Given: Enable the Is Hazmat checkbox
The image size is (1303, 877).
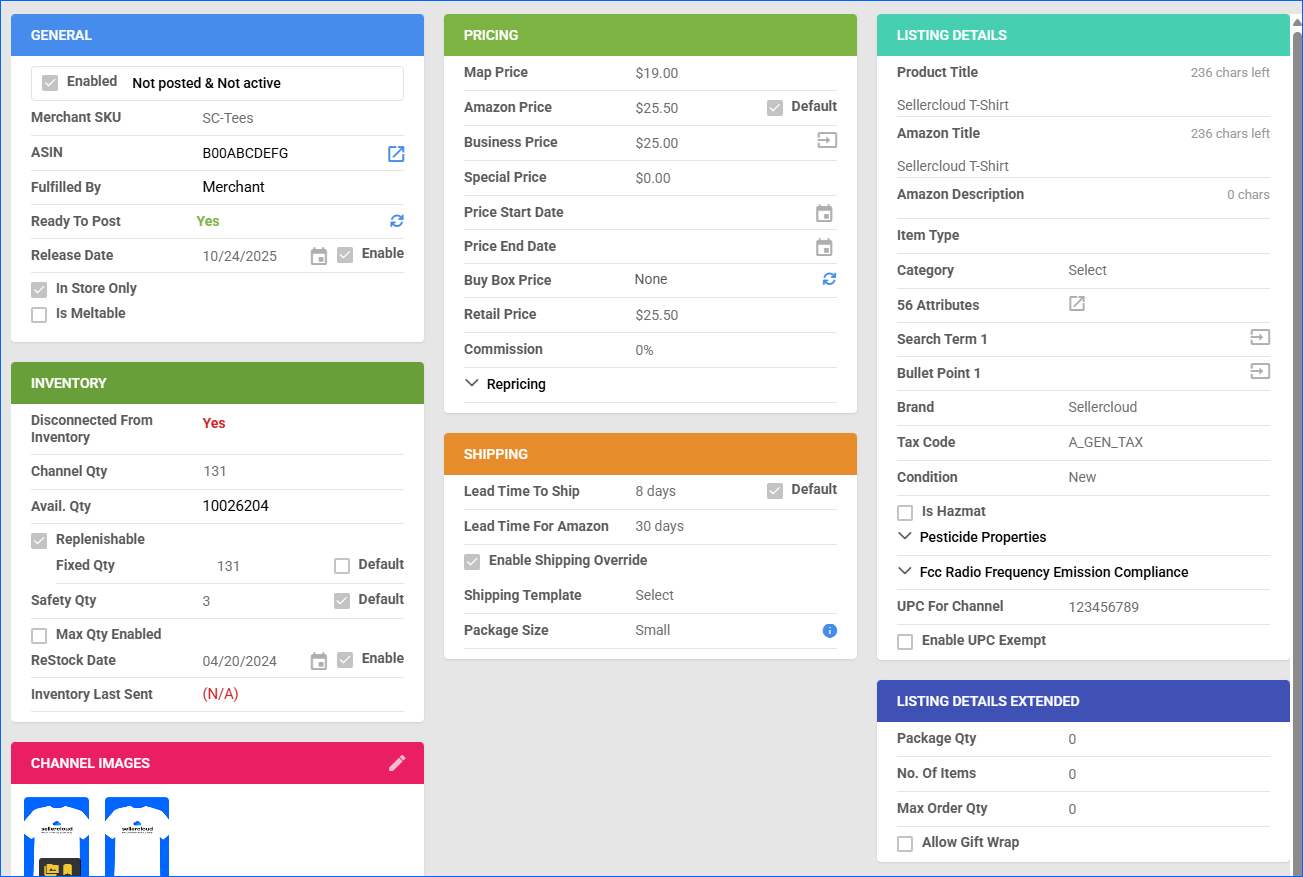Looking at the screenshot, I should pyautogui.click(x=905, y=513).
